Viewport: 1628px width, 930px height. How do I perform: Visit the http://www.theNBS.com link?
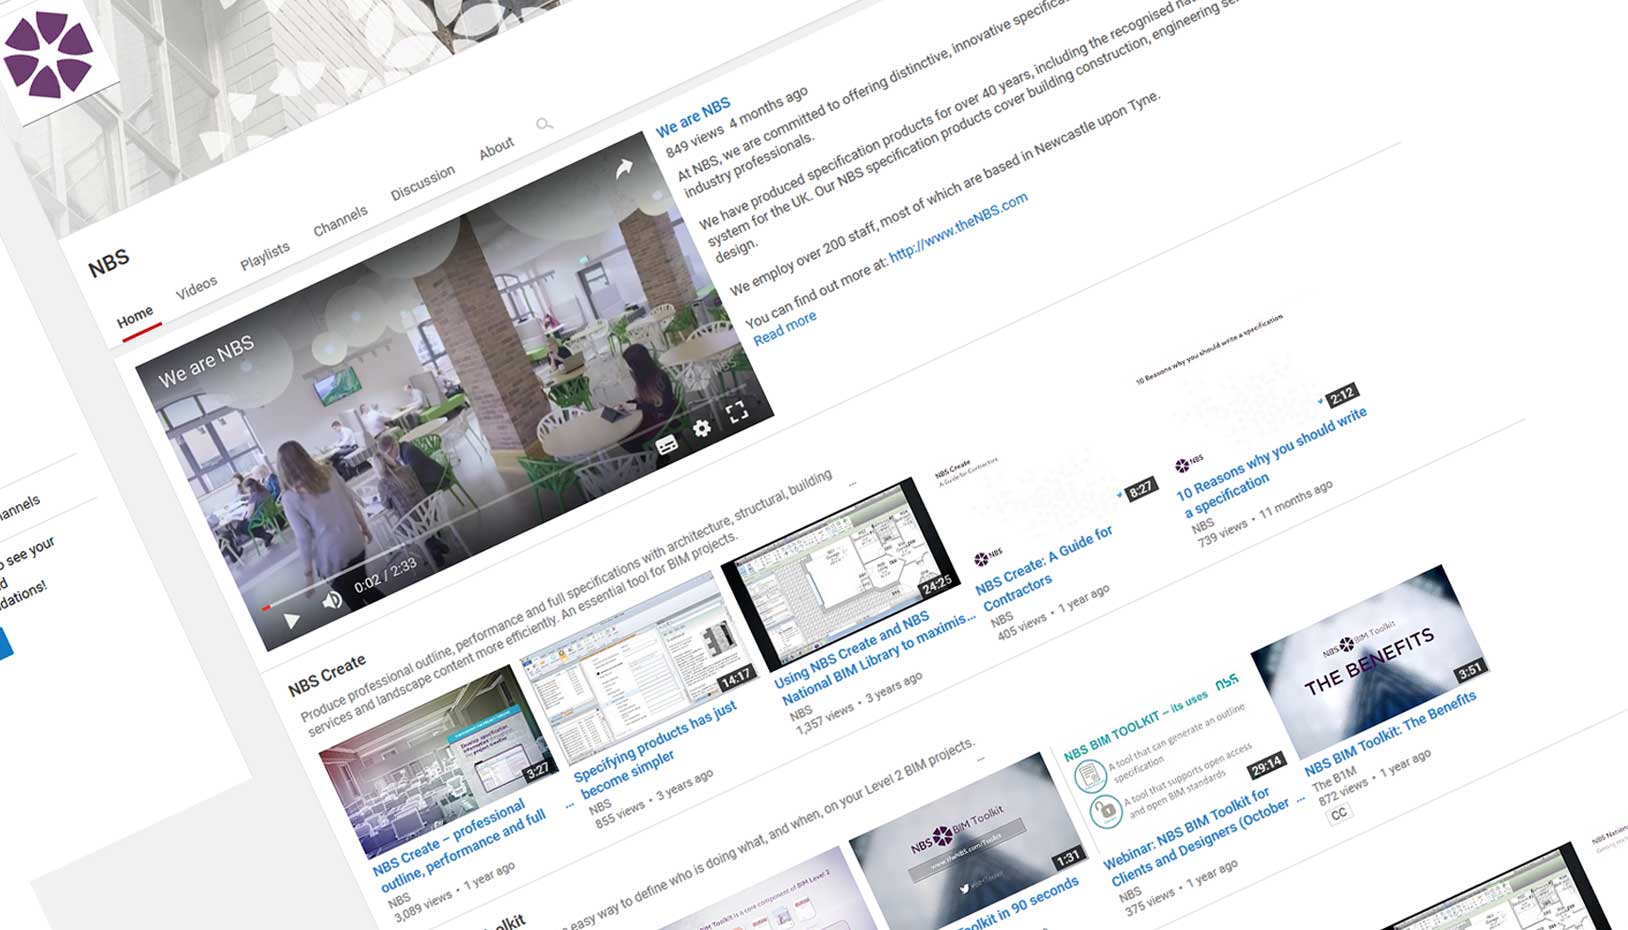pos(958,226)
